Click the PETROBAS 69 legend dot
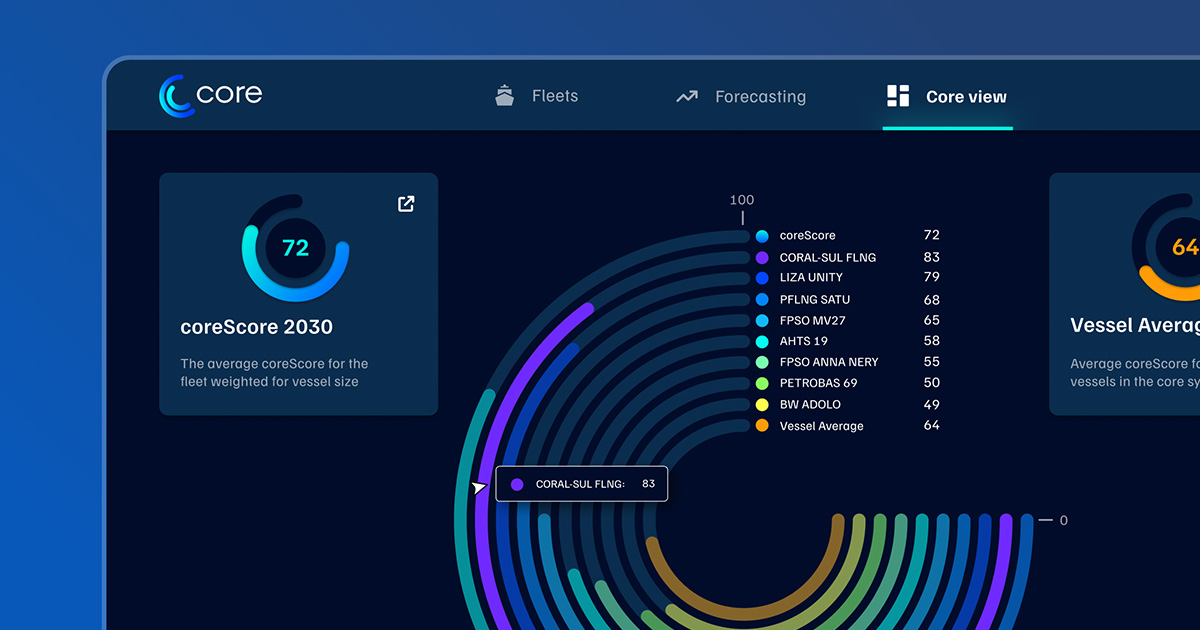Image resolution: width=1200 pixels, height=630 pixels. click(x=762, y=383)
